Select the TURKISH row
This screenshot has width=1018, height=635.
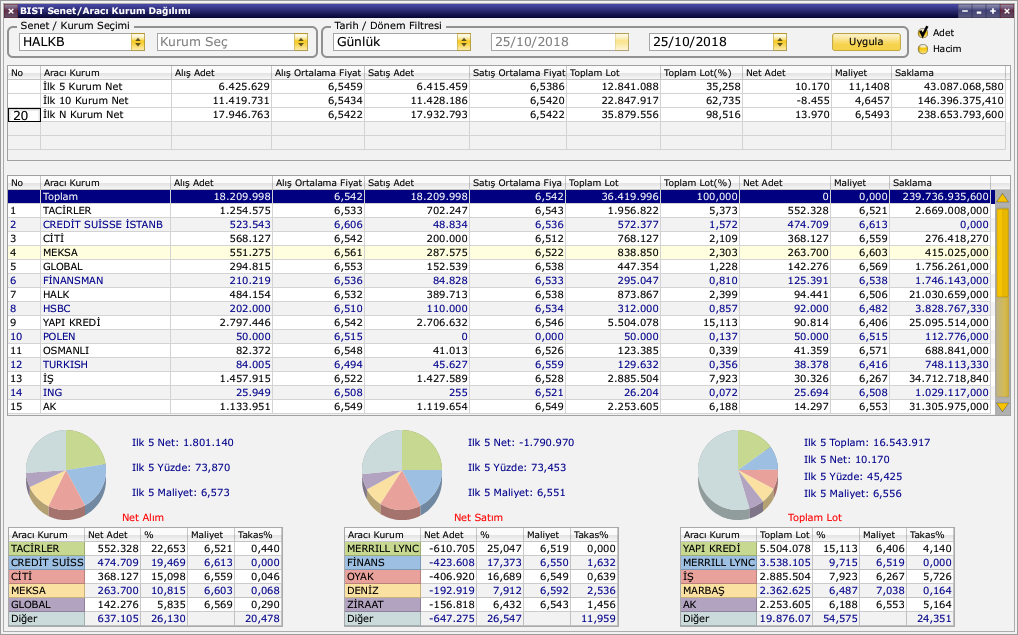[x=499, y=365]
